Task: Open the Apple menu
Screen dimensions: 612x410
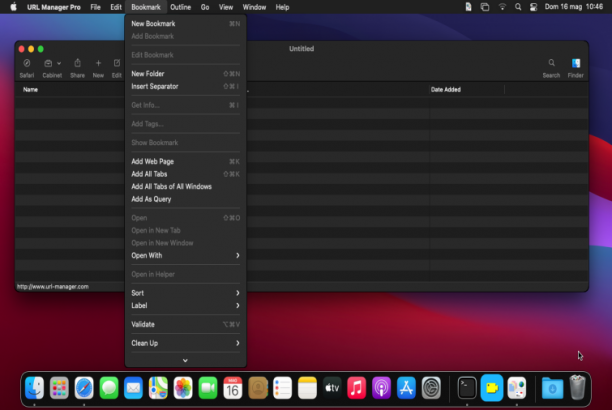Action: tap(13, 7)
